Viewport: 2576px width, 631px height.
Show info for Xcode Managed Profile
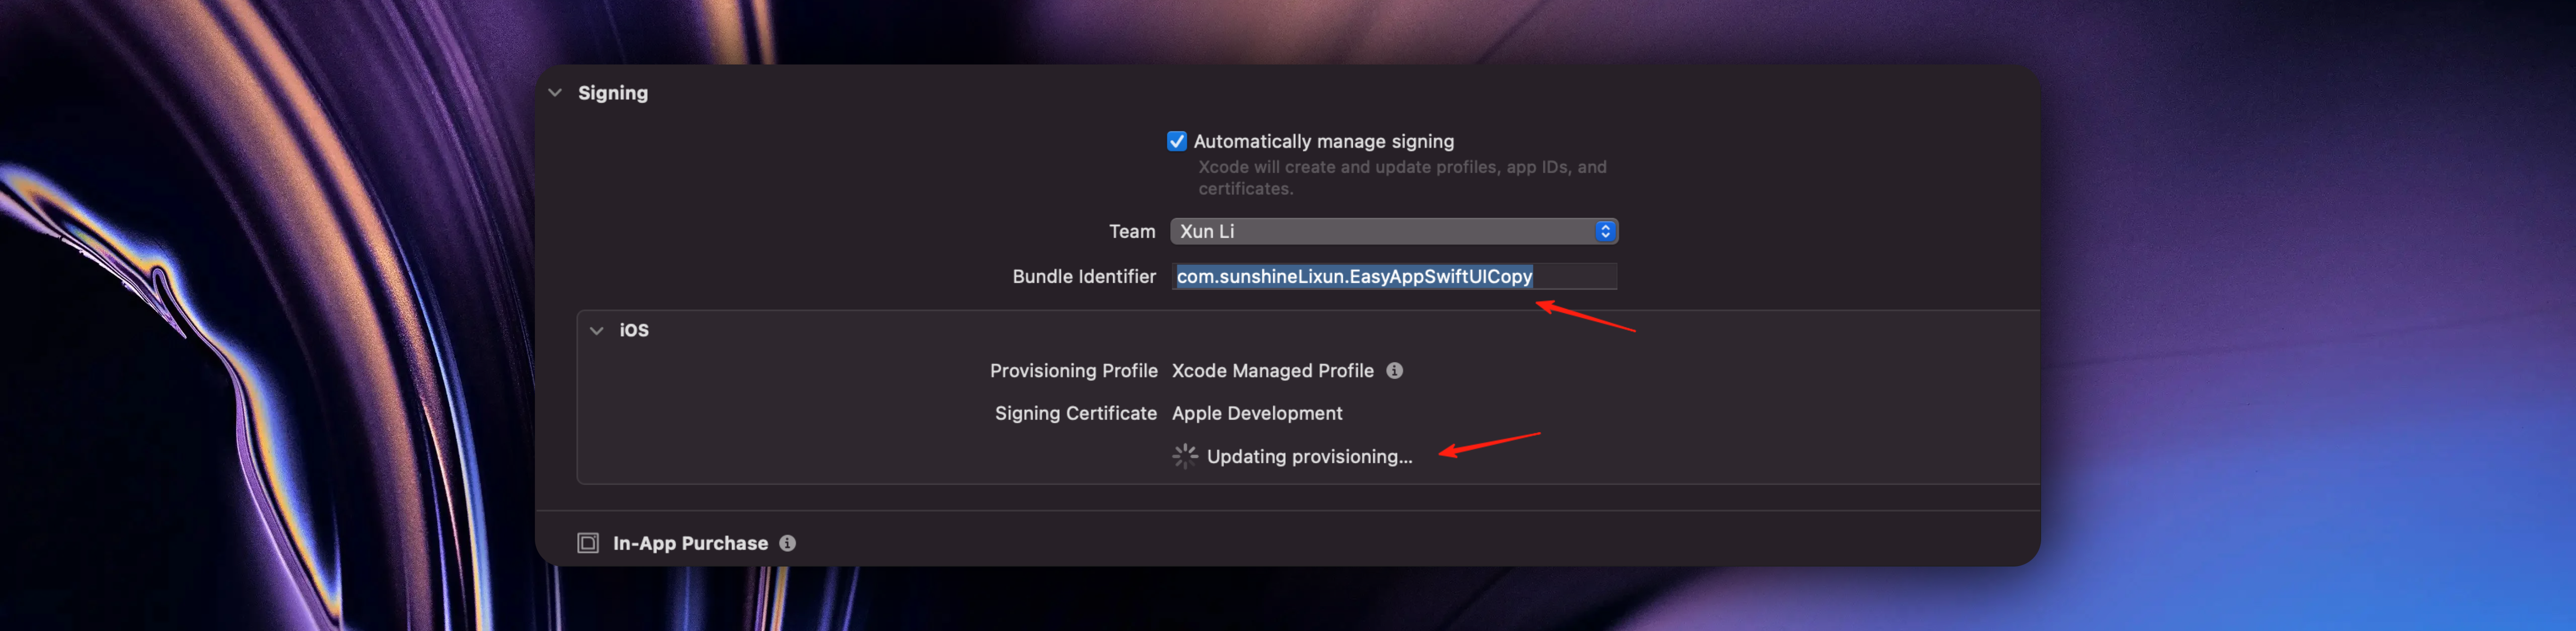[x=1394, y=371]
